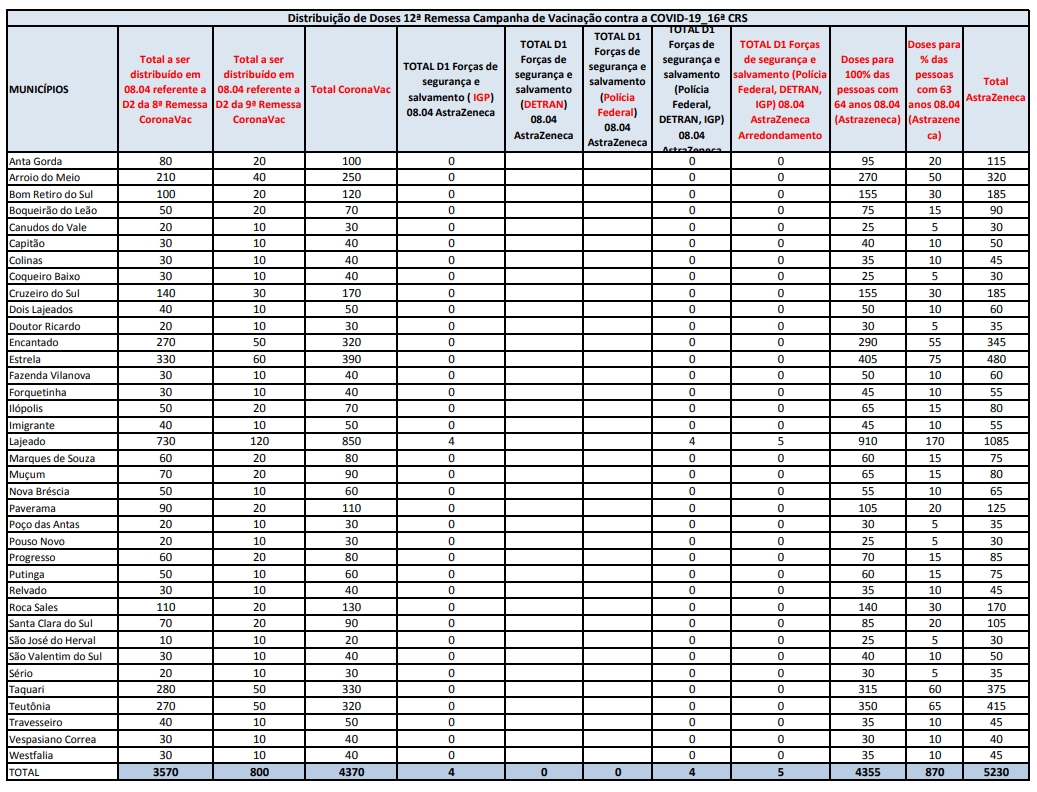Select the 'Total CoronaVac' column header

pyautogui.click(x=351, y=89)
